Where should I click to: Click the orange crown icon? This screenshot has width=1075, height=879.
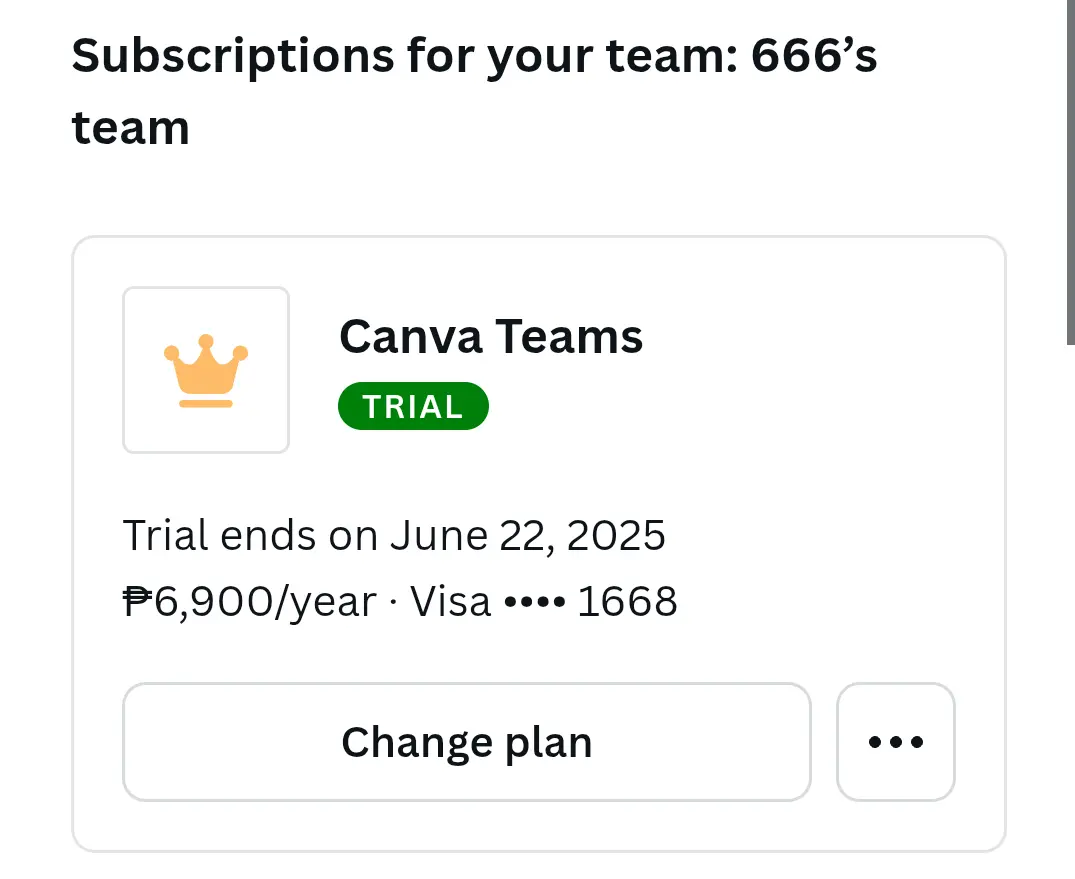[206, 371]
